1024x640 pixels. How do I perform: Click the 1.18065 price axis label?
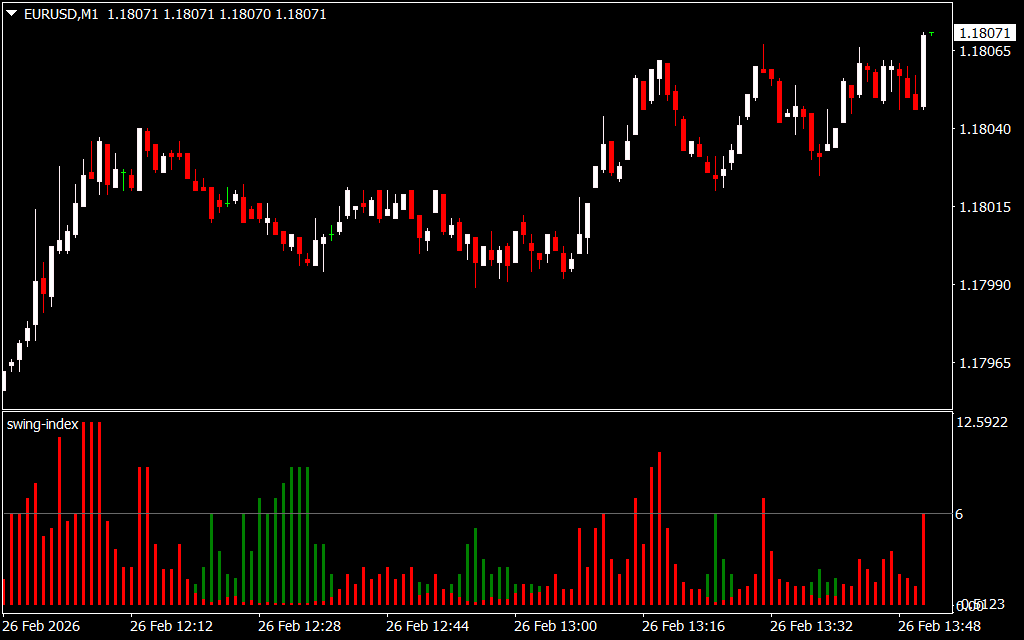pos(982,51)
